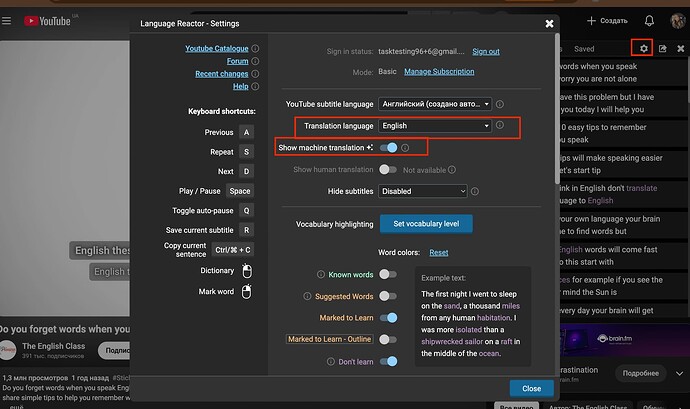The image size is (690, 409).
Task: Toggle the Don't learn color switch
Action: coord(388,362)
